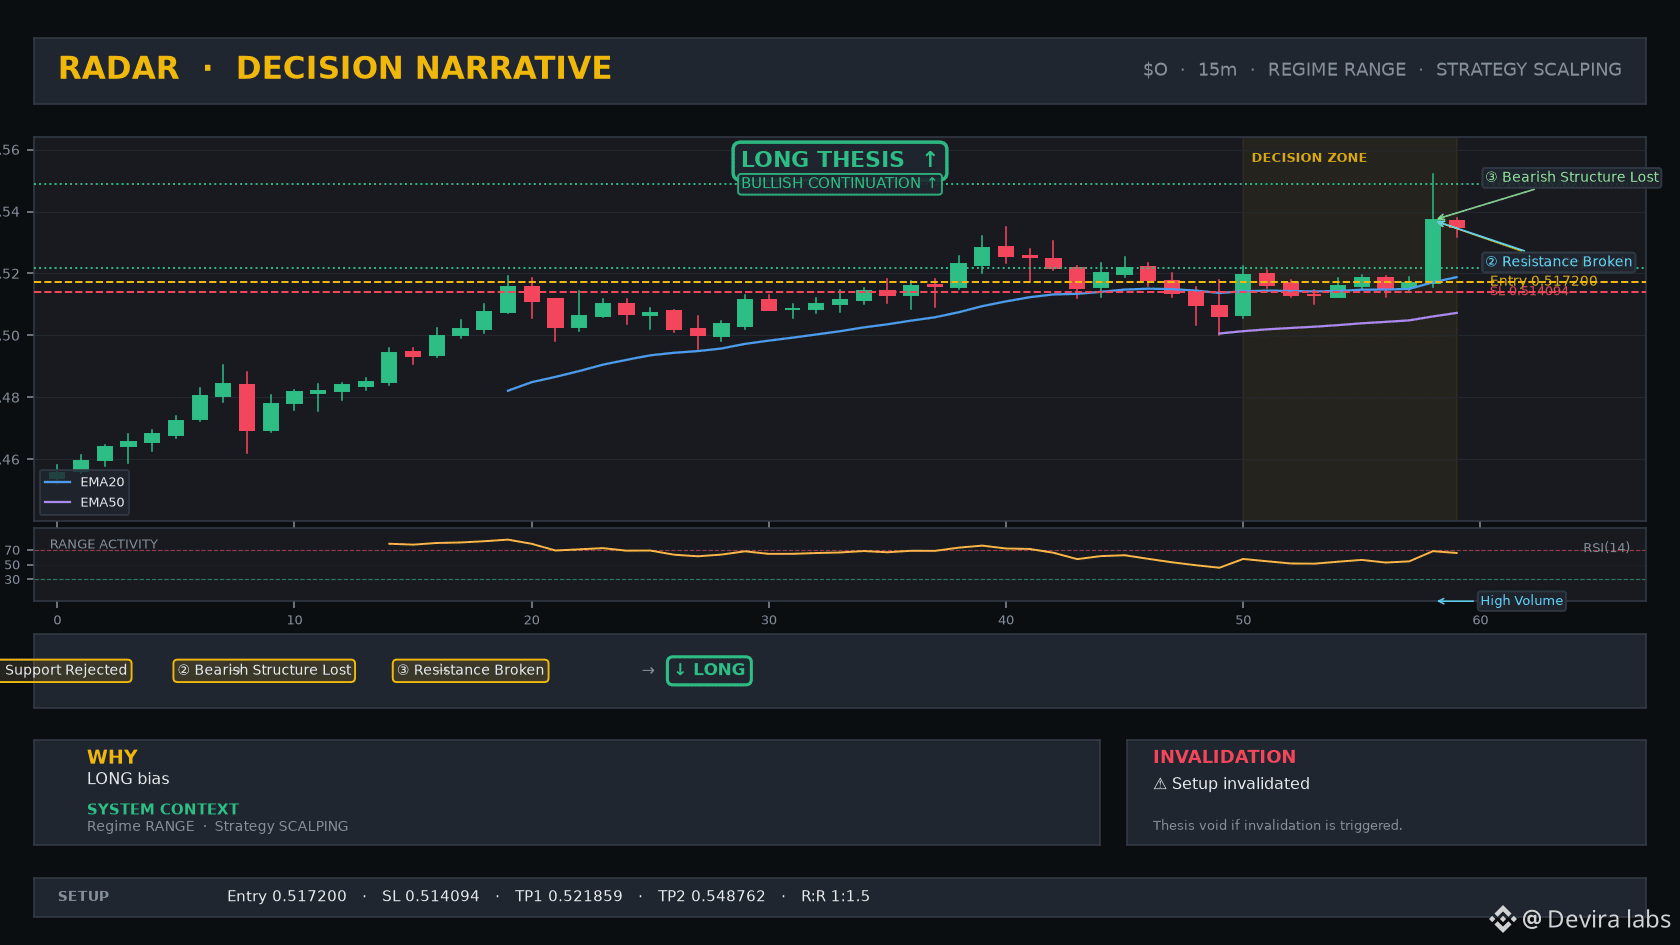1680x945 pixels.
Task: Click the Setup invalidated warning text
Action: (1231, 784)
